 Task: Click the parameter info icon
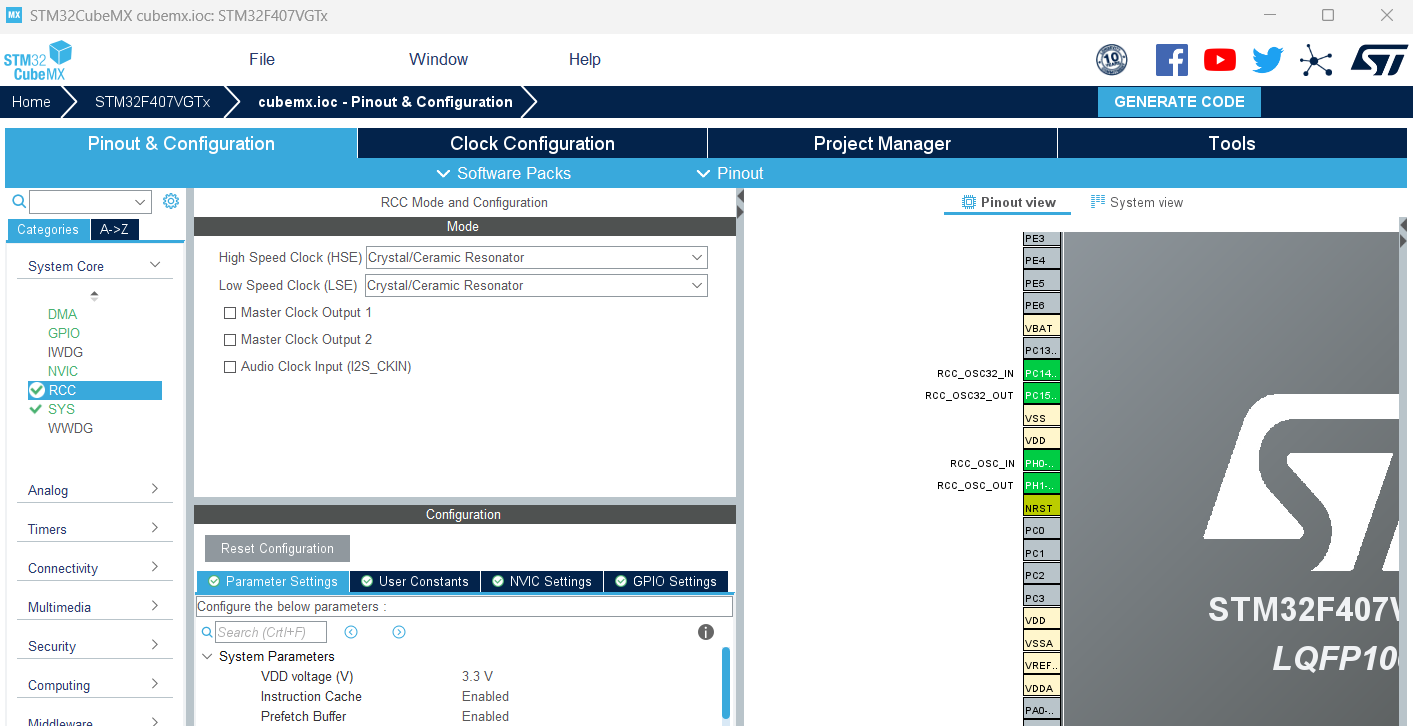706,632
